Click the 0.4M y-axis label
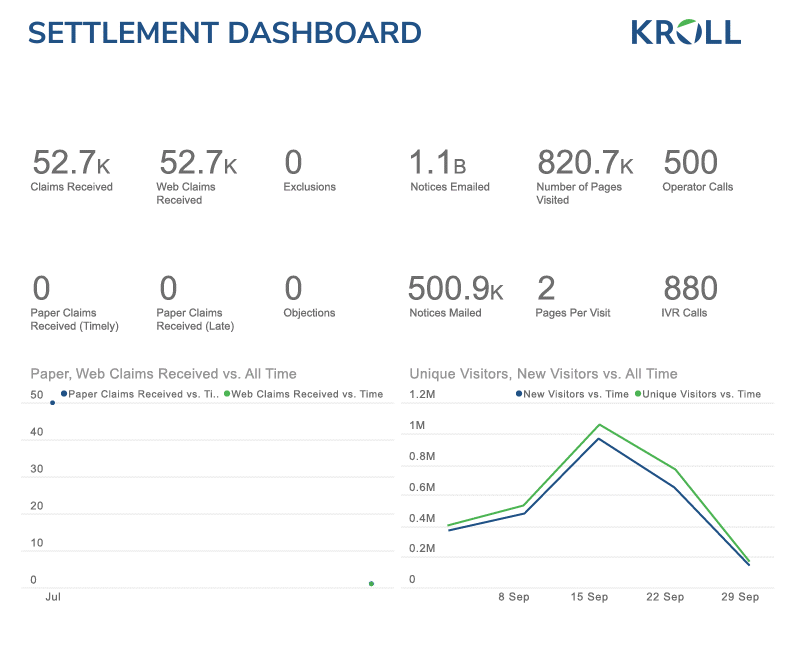800x650 pixels. pyautogui.click(x=422, y=518)
